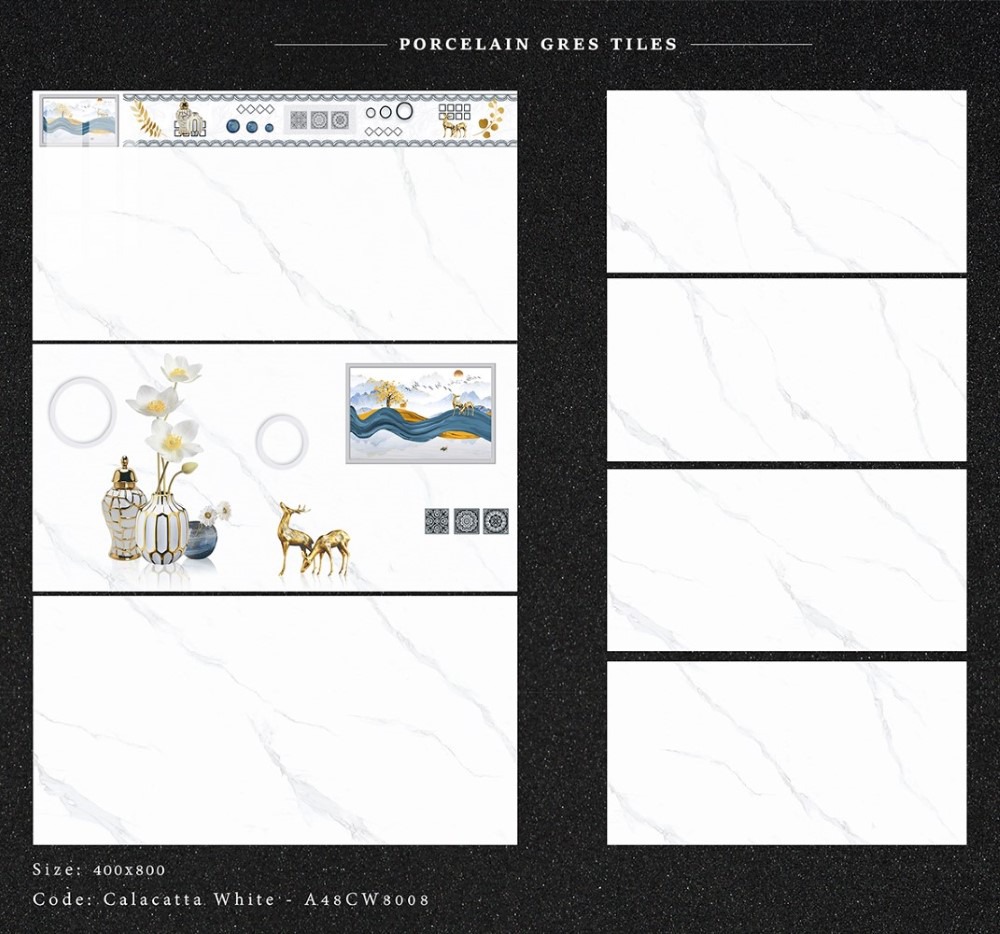
Task: Select the first marble tile in the right column
Action: coord(786,181)
